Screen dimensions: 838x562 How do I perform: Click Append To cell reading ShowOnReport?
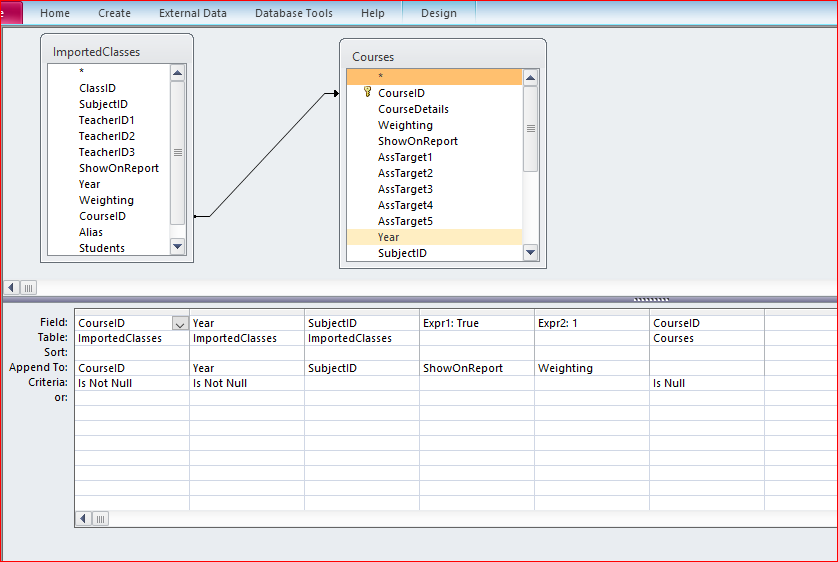click(477, 368)
